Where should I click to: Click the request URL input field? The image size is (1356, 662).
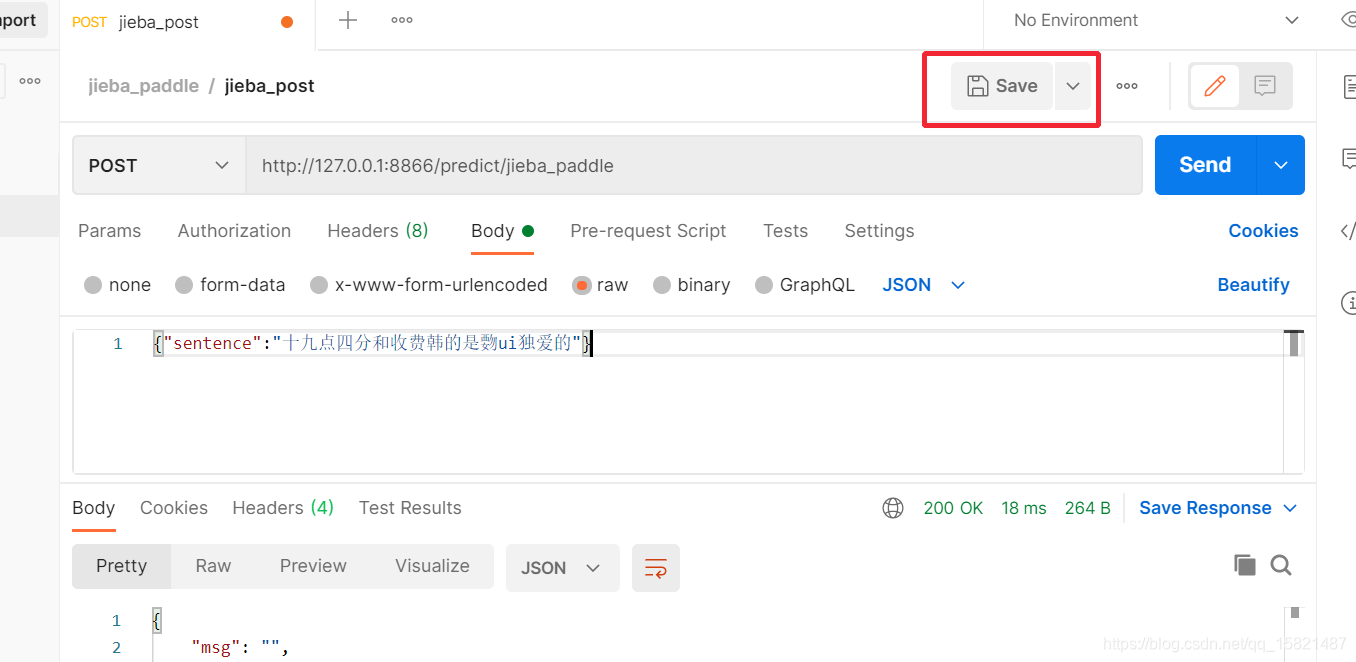(x=694, y=166)
